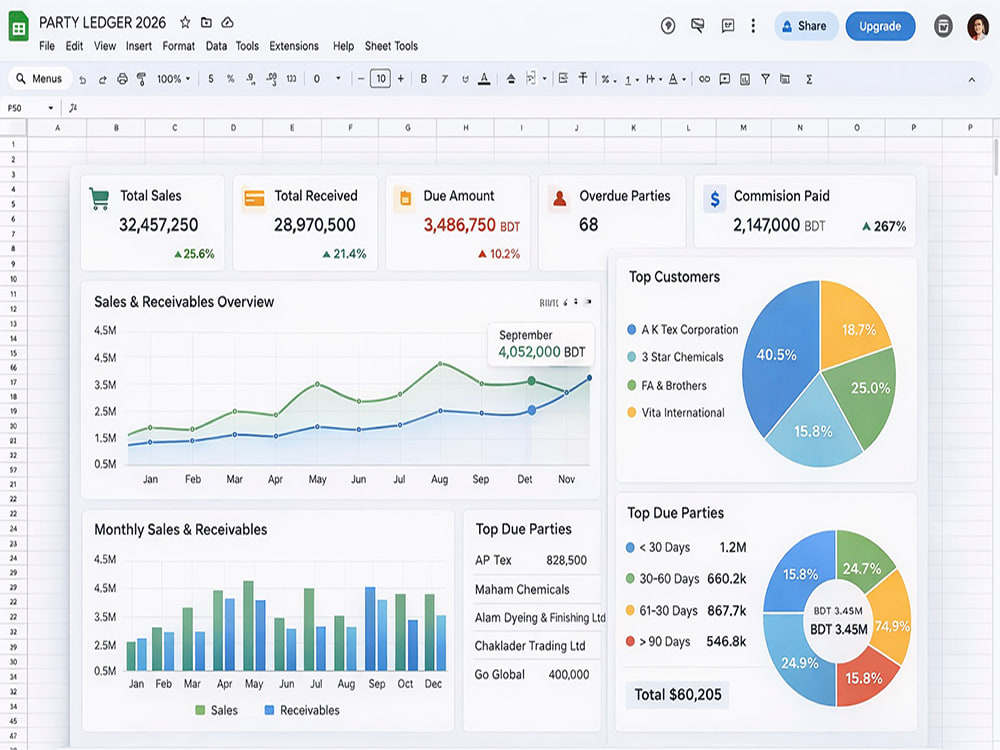Toggle A K Tex Corporation legend dot
The width and height of the screenshot is (1000, 750).
[x=631, y=330]
